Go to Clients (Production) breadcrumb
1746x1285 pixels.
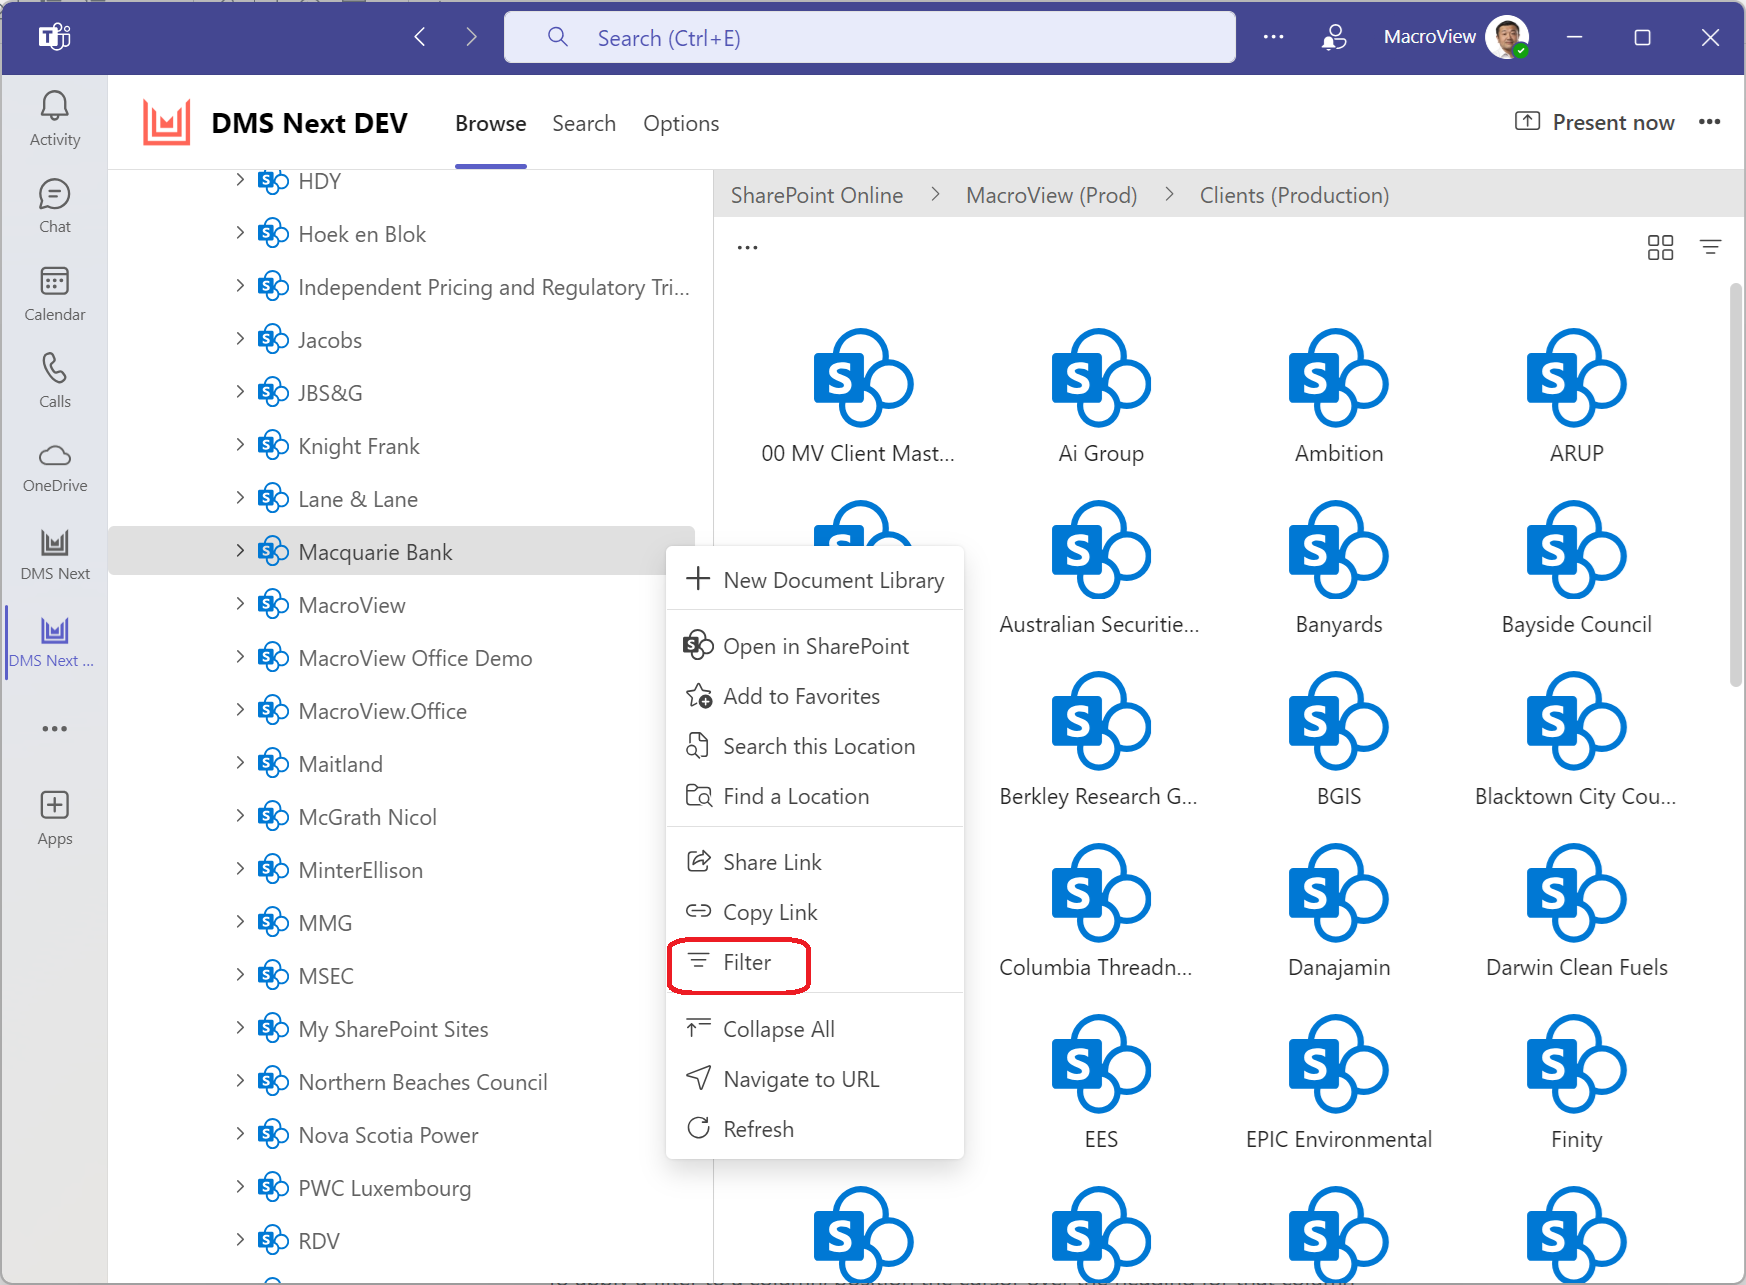pos(1294,195)
